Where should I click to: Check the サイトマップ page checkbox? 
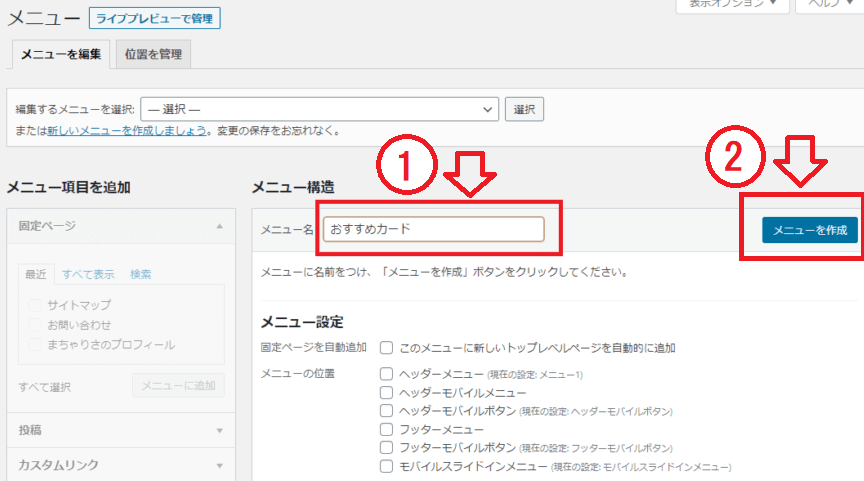pos(36,305)
